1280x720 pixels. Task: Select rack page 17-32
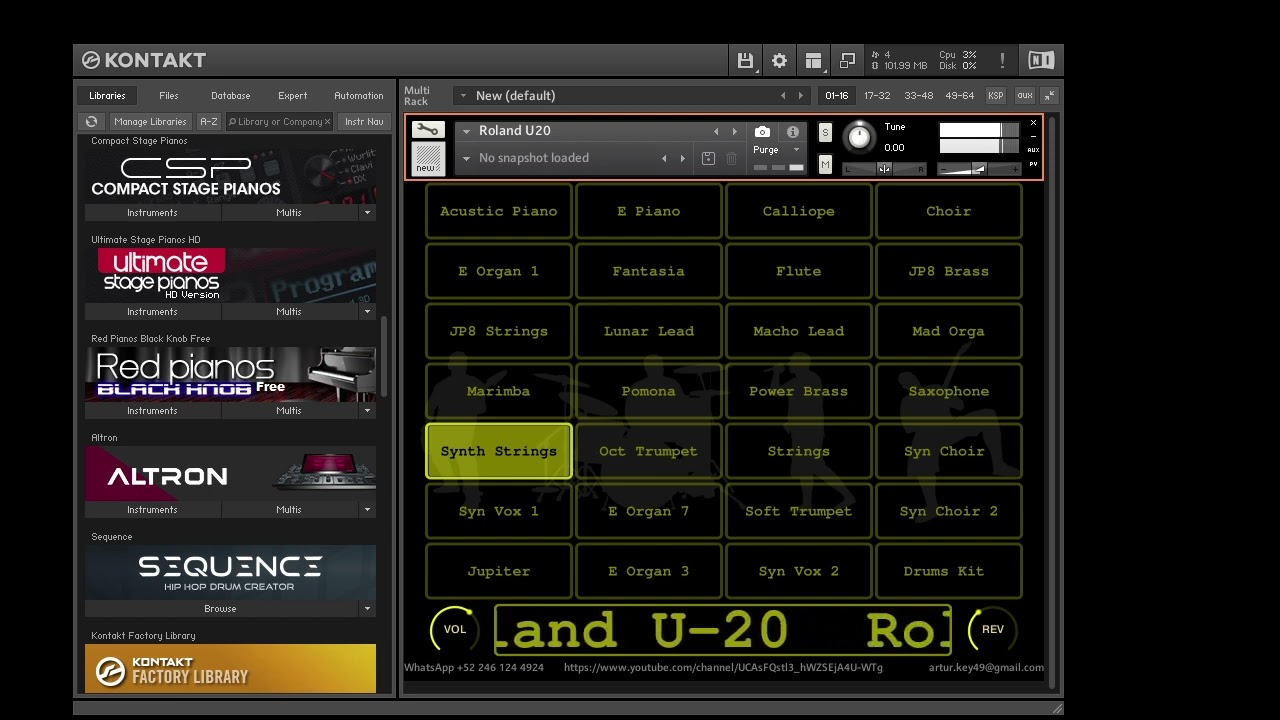point(877,96)
